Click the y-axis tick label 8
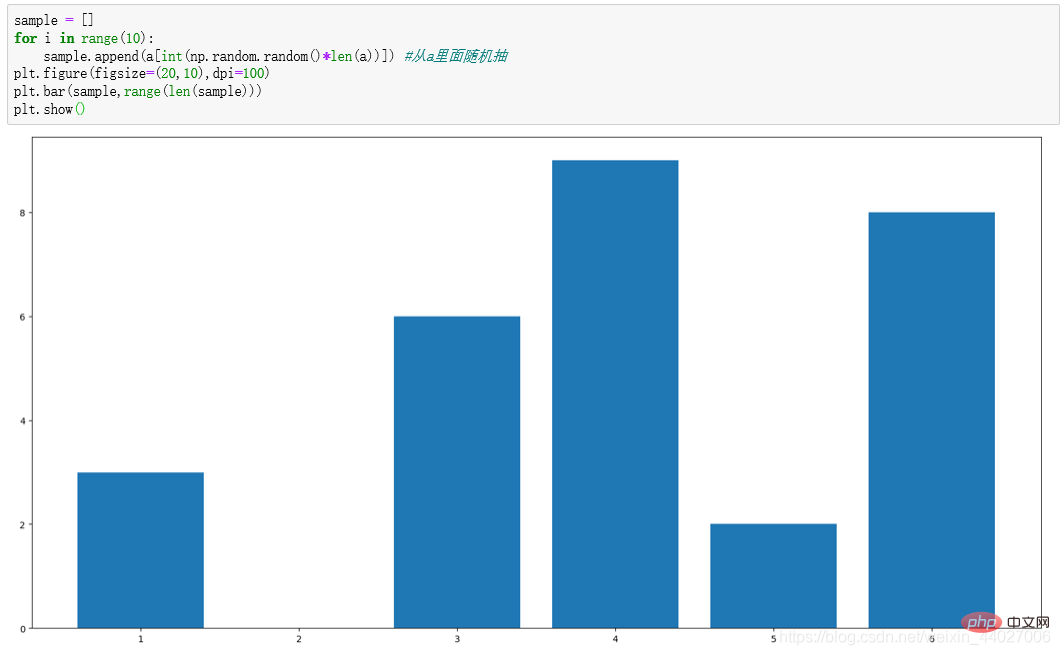 (21, 213)
